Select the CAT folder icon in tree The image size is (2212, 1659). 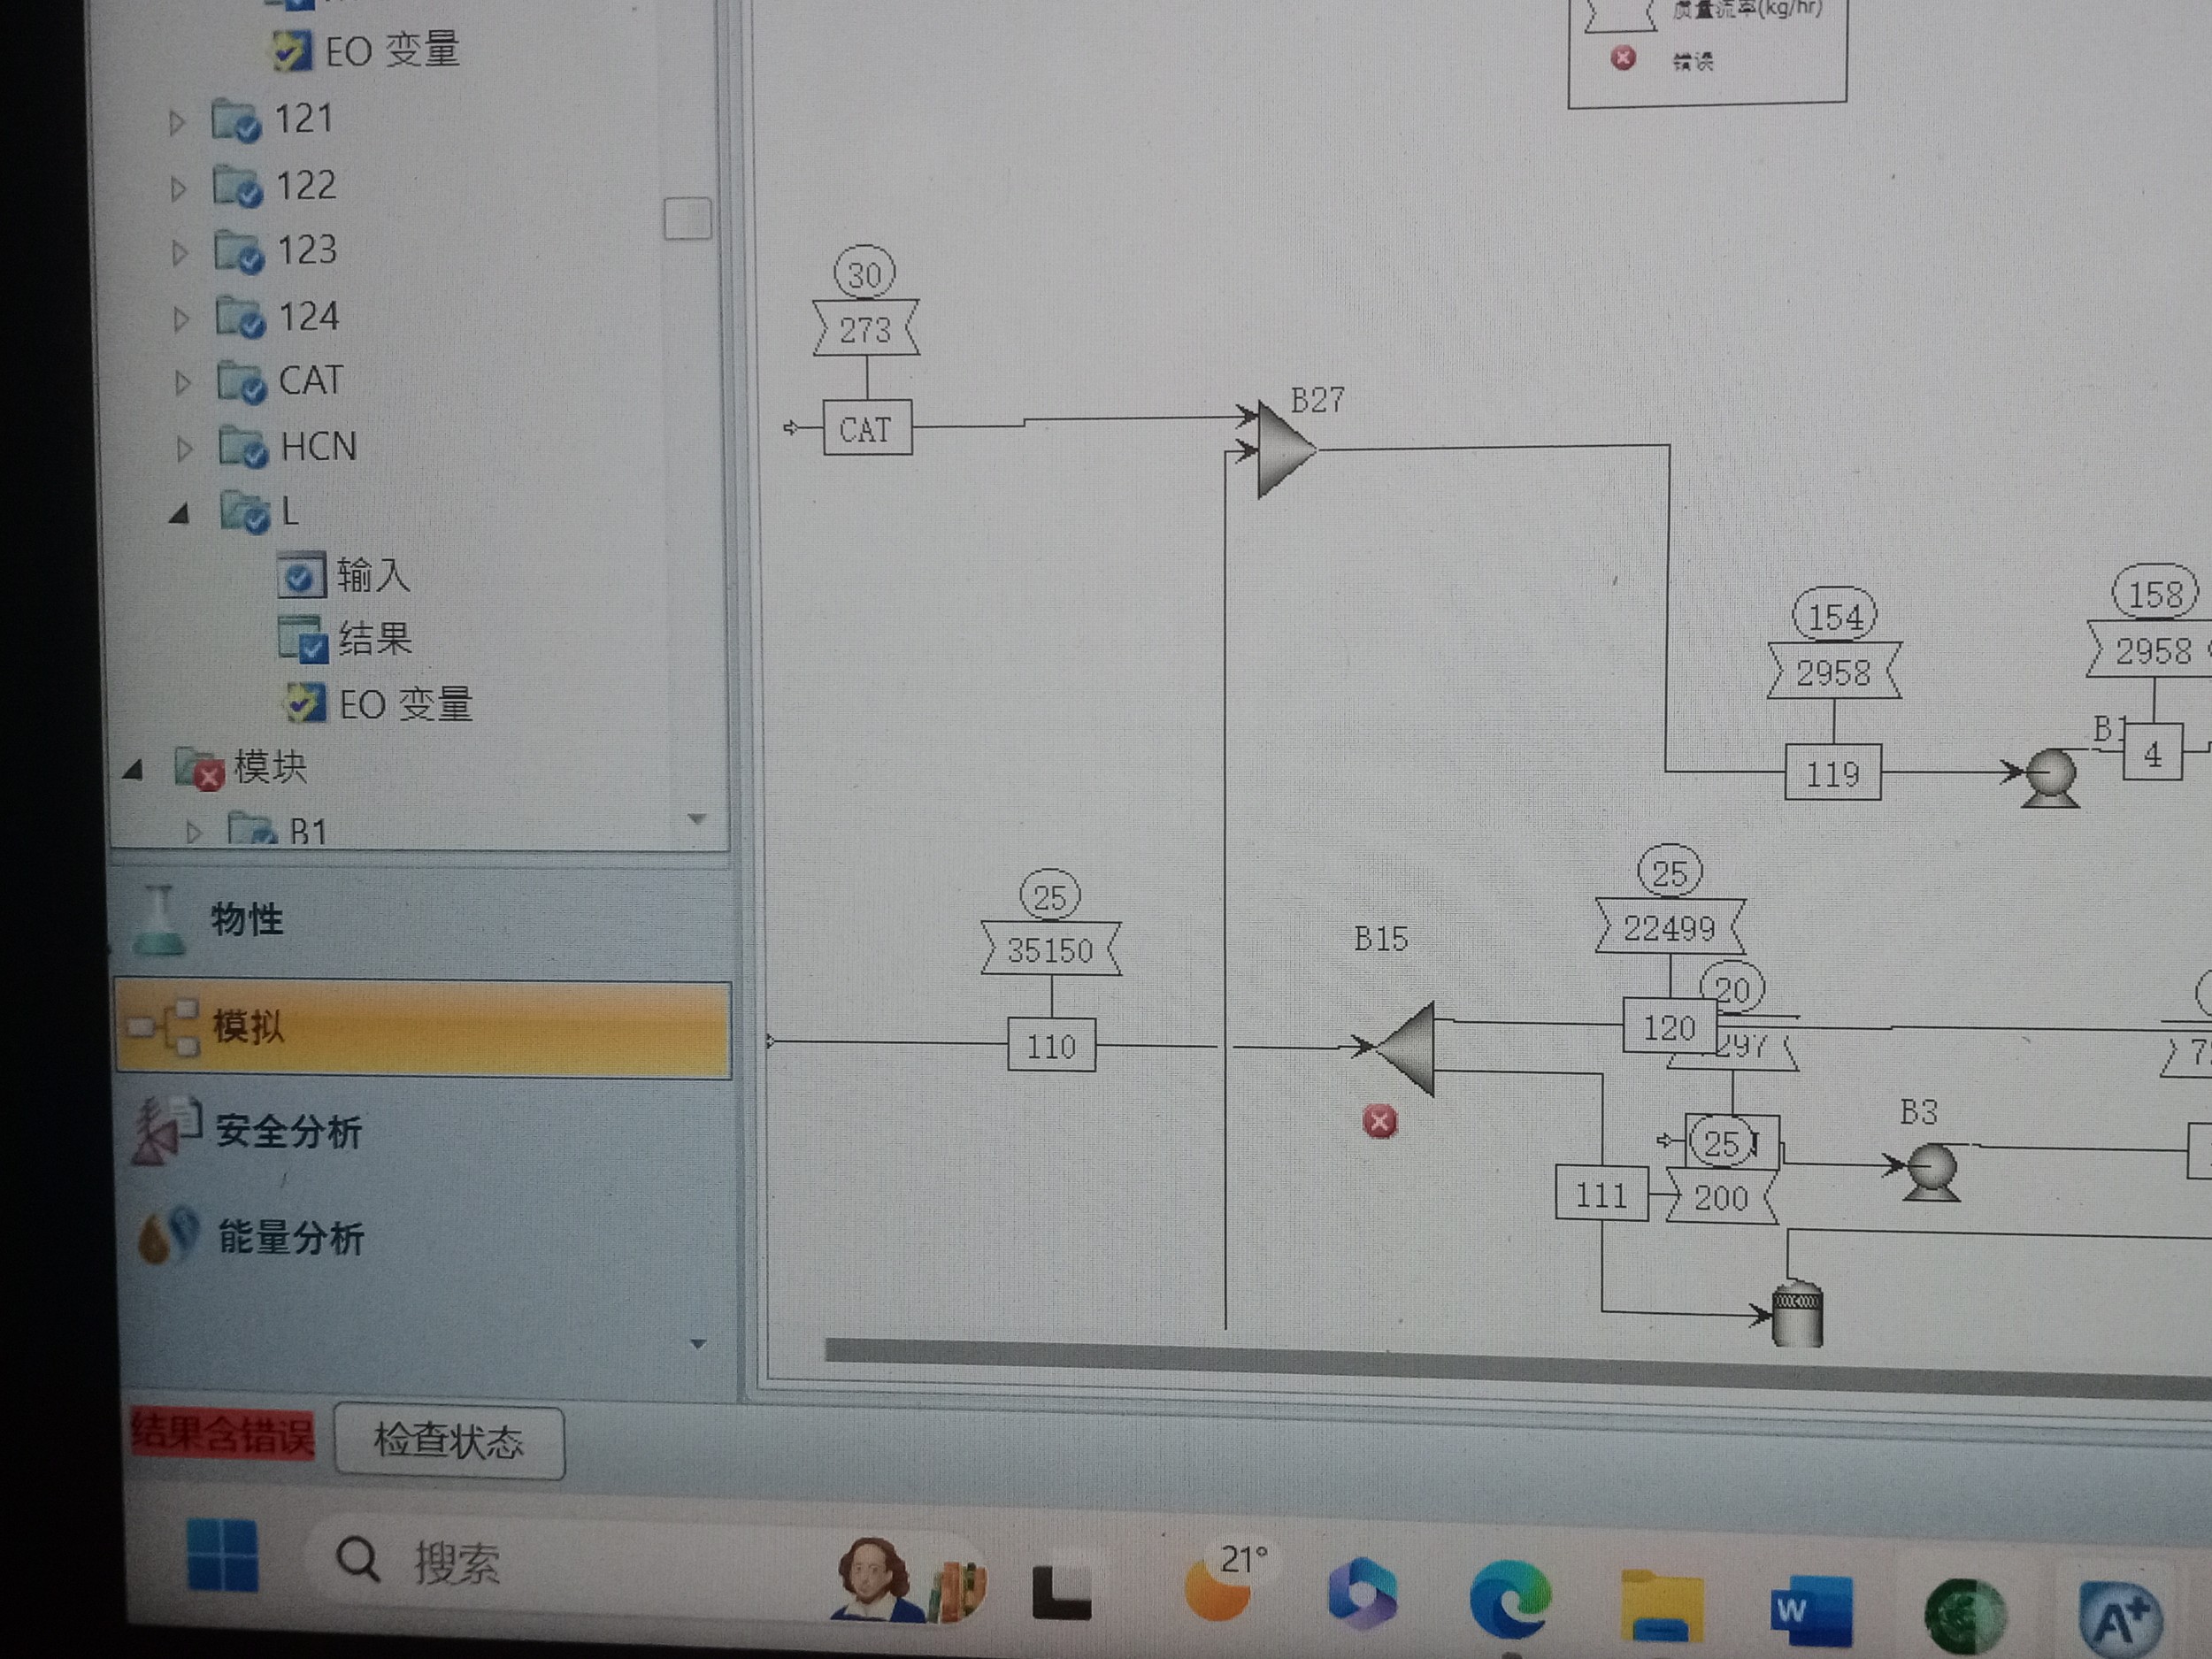(242, 382)
